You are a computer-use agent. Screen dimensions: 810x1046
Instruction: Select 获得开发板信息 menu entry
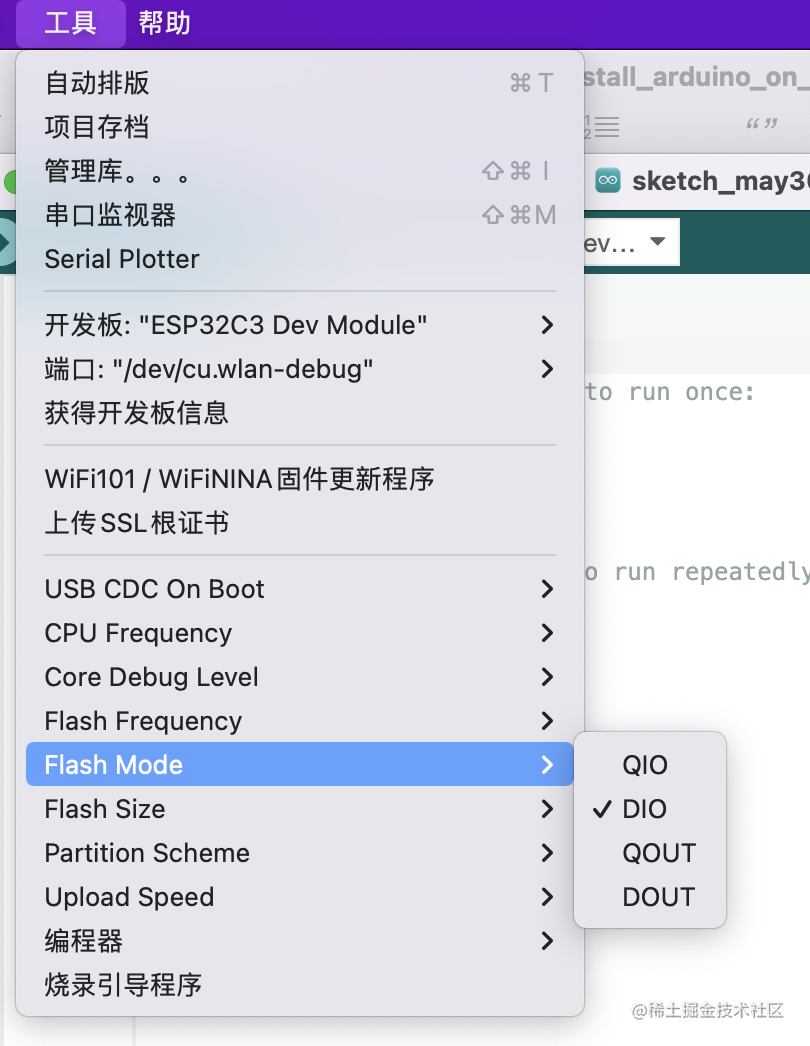(x=300, y=413)
